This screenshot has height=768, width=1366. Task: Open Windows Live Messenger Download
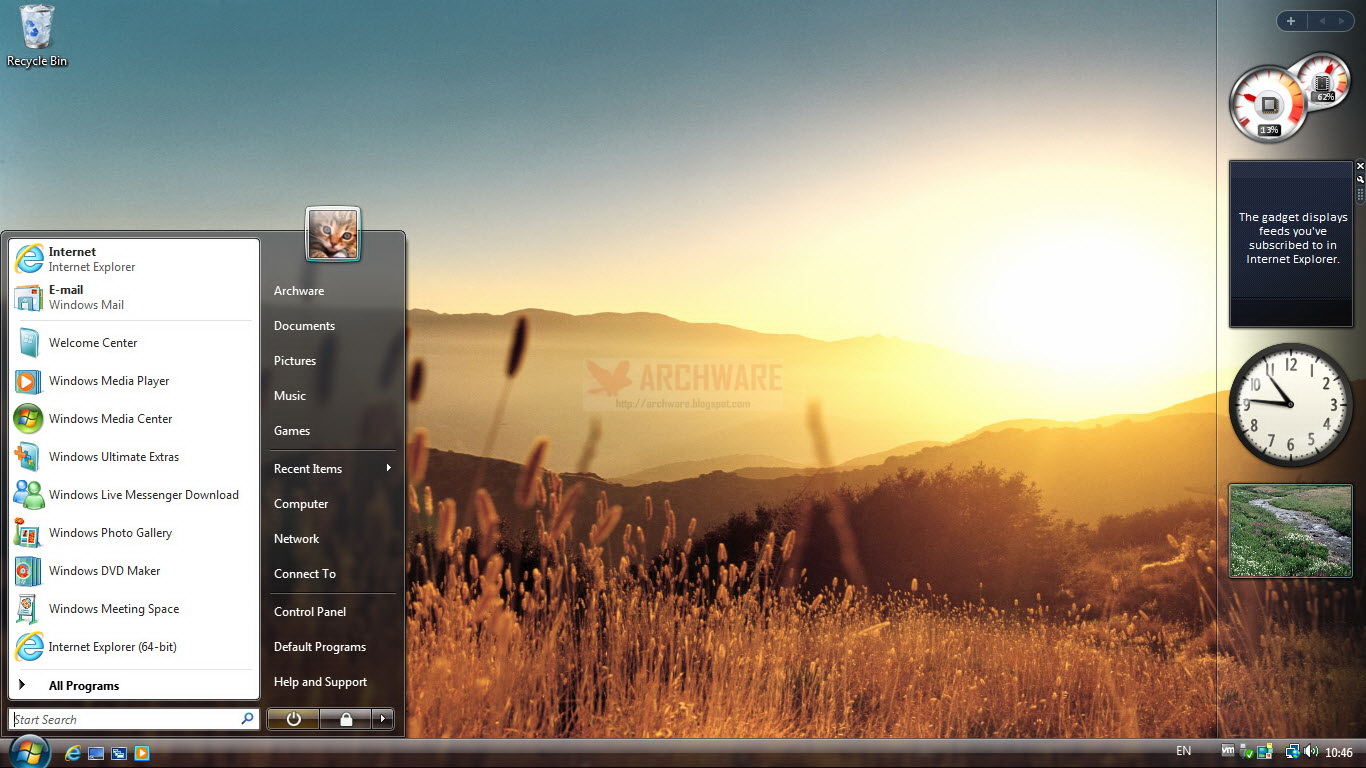tap(134, 495)
